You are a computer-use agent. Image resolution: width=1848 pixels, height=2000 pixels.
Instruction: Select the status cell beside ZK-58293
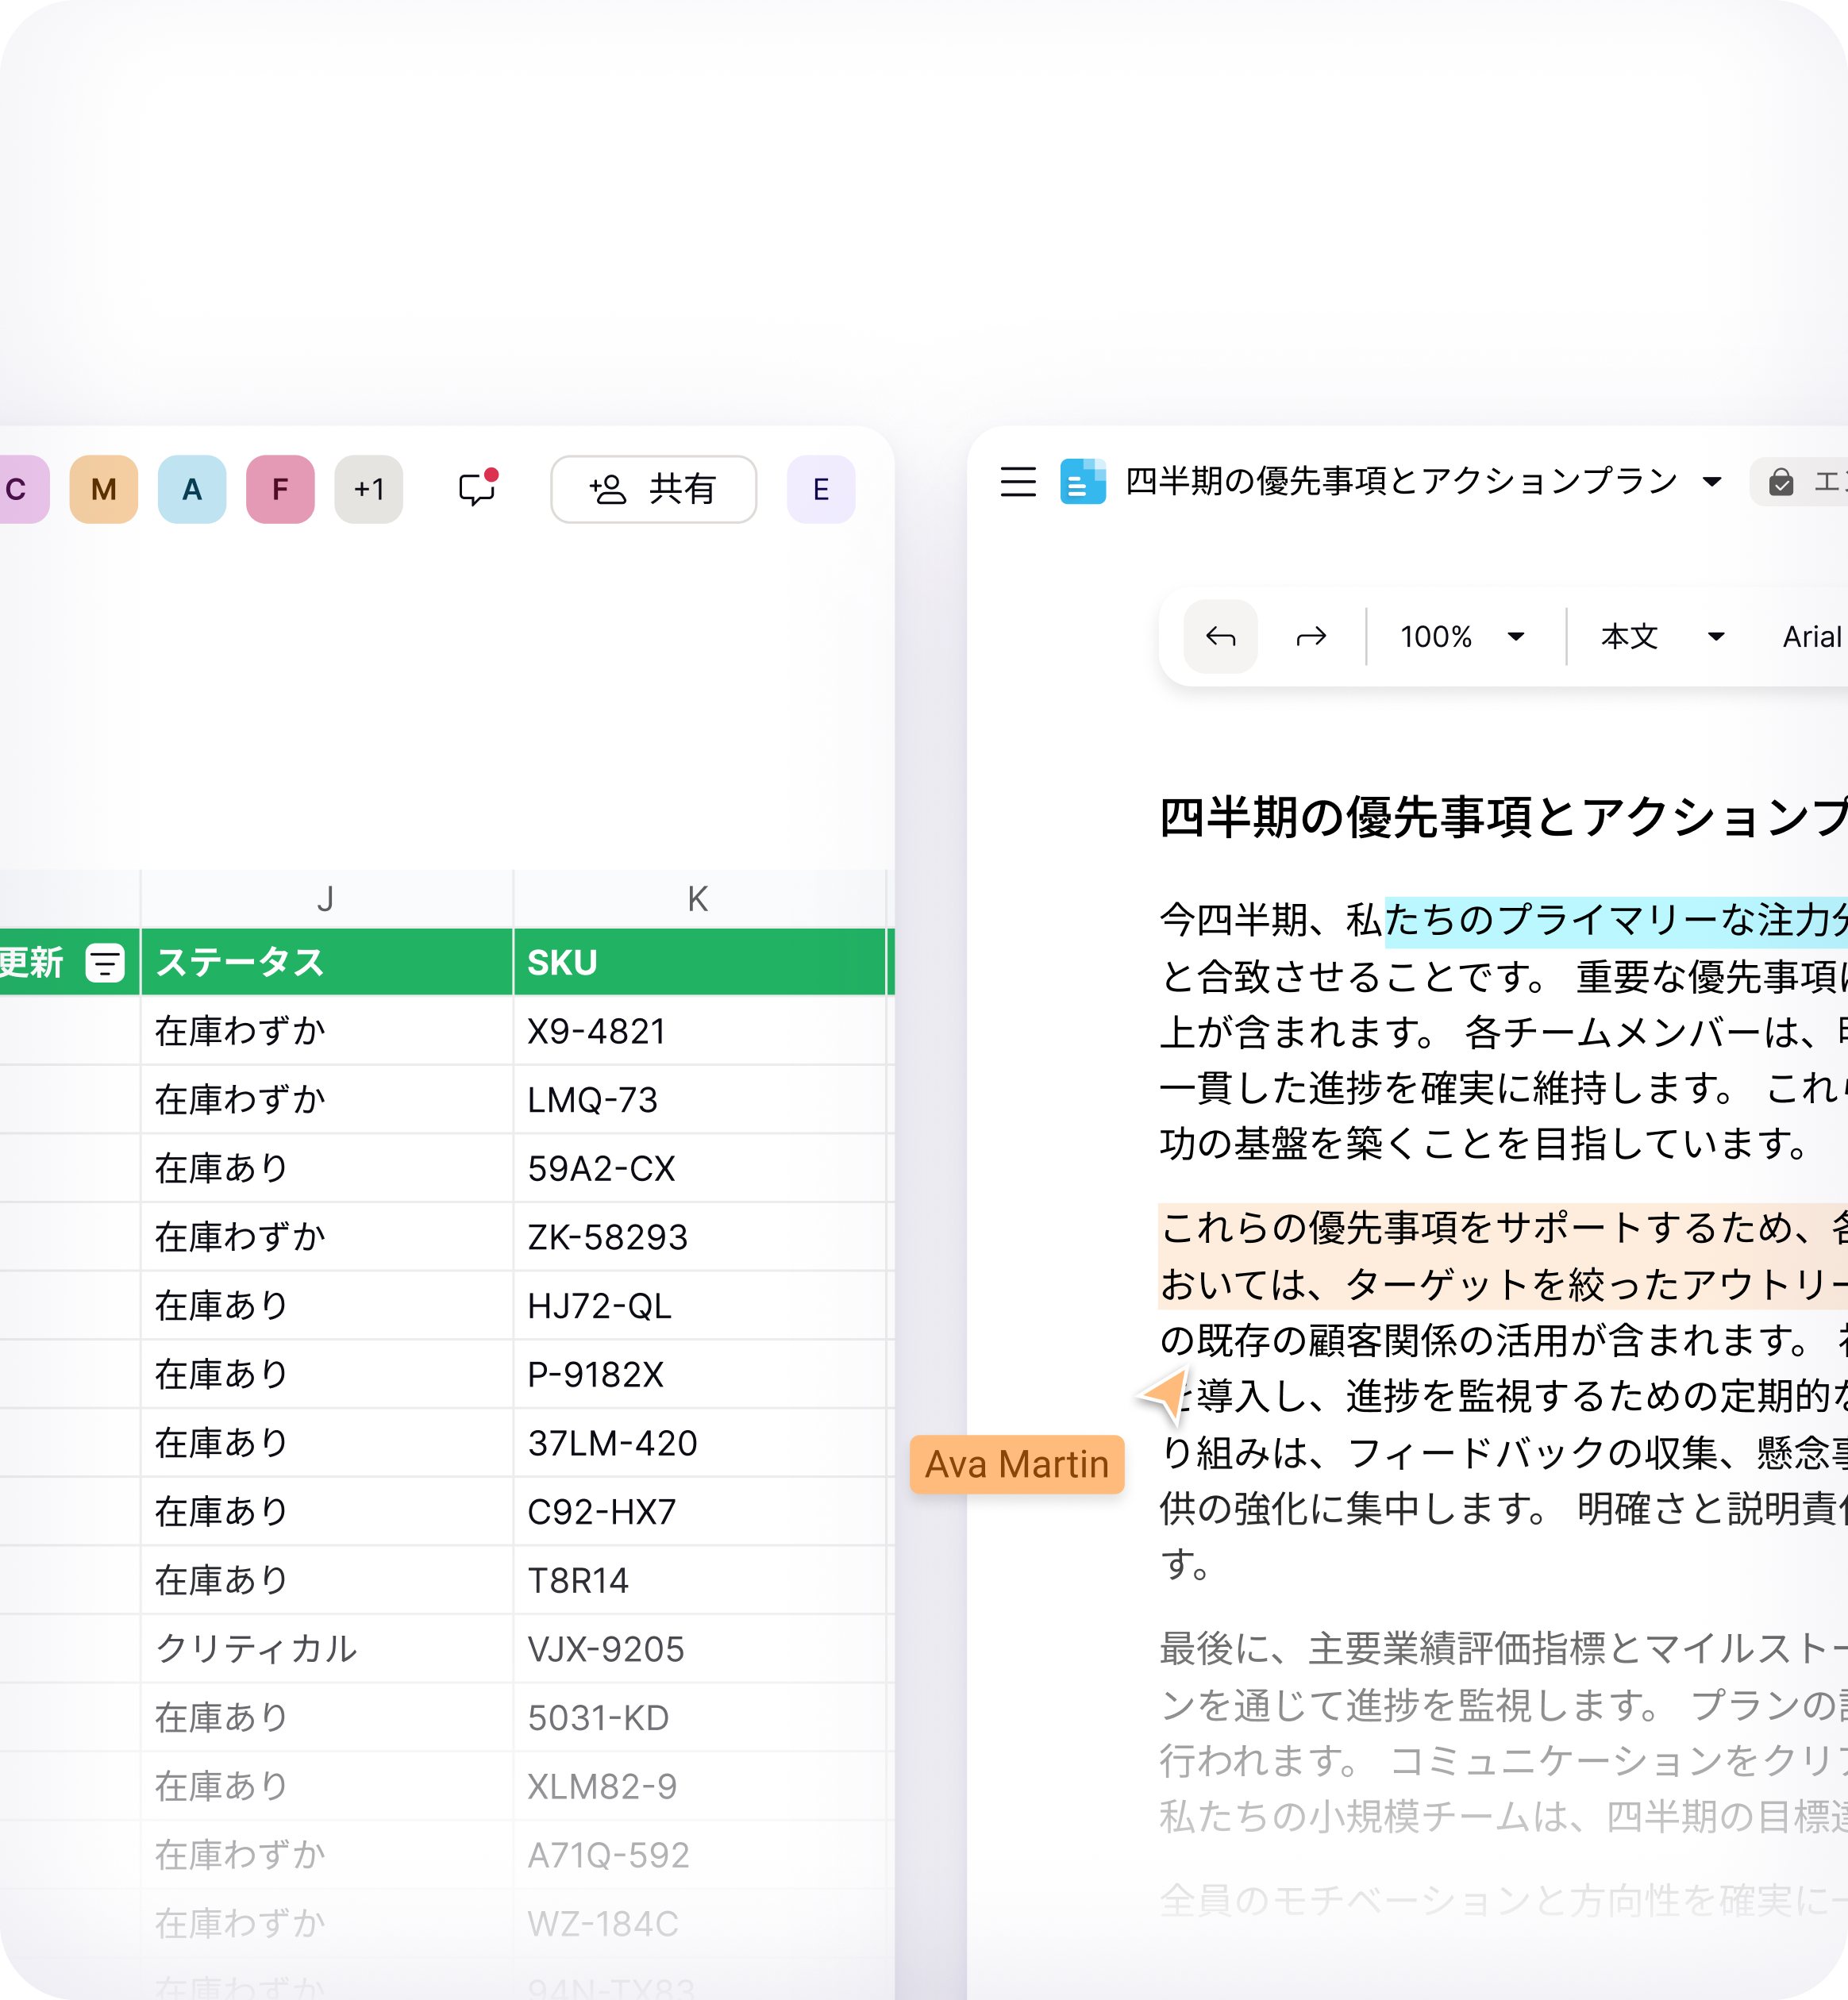pos(326,1237)
